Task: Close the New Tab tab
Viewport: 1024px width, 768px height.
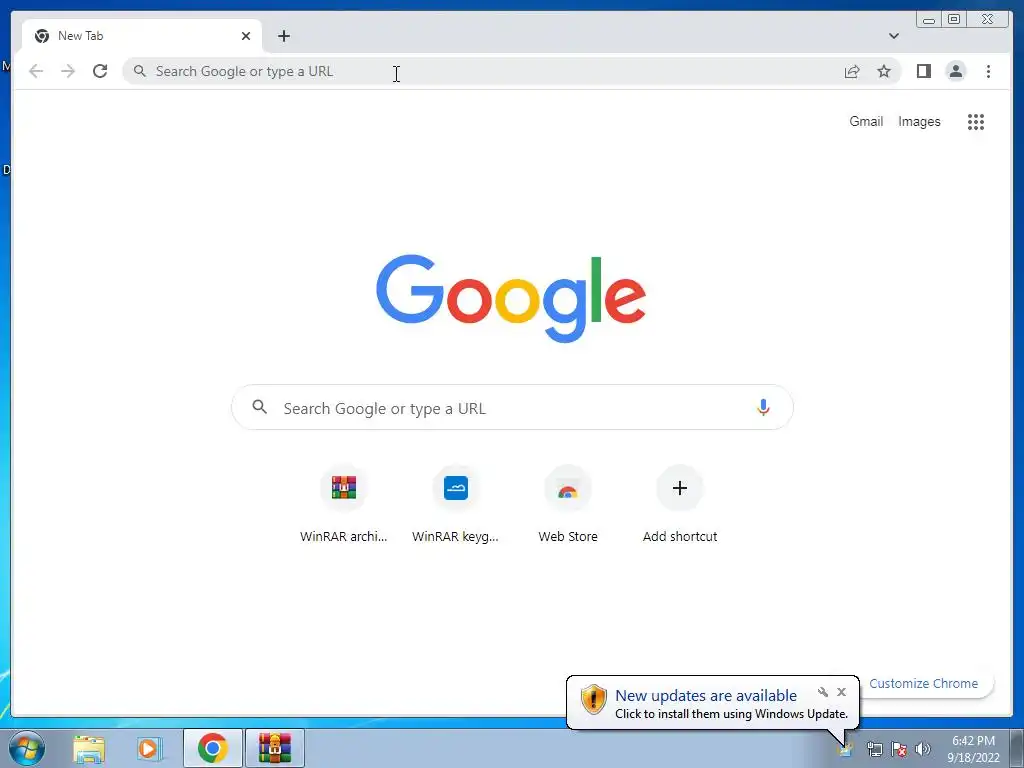Action: coord(246,36)
